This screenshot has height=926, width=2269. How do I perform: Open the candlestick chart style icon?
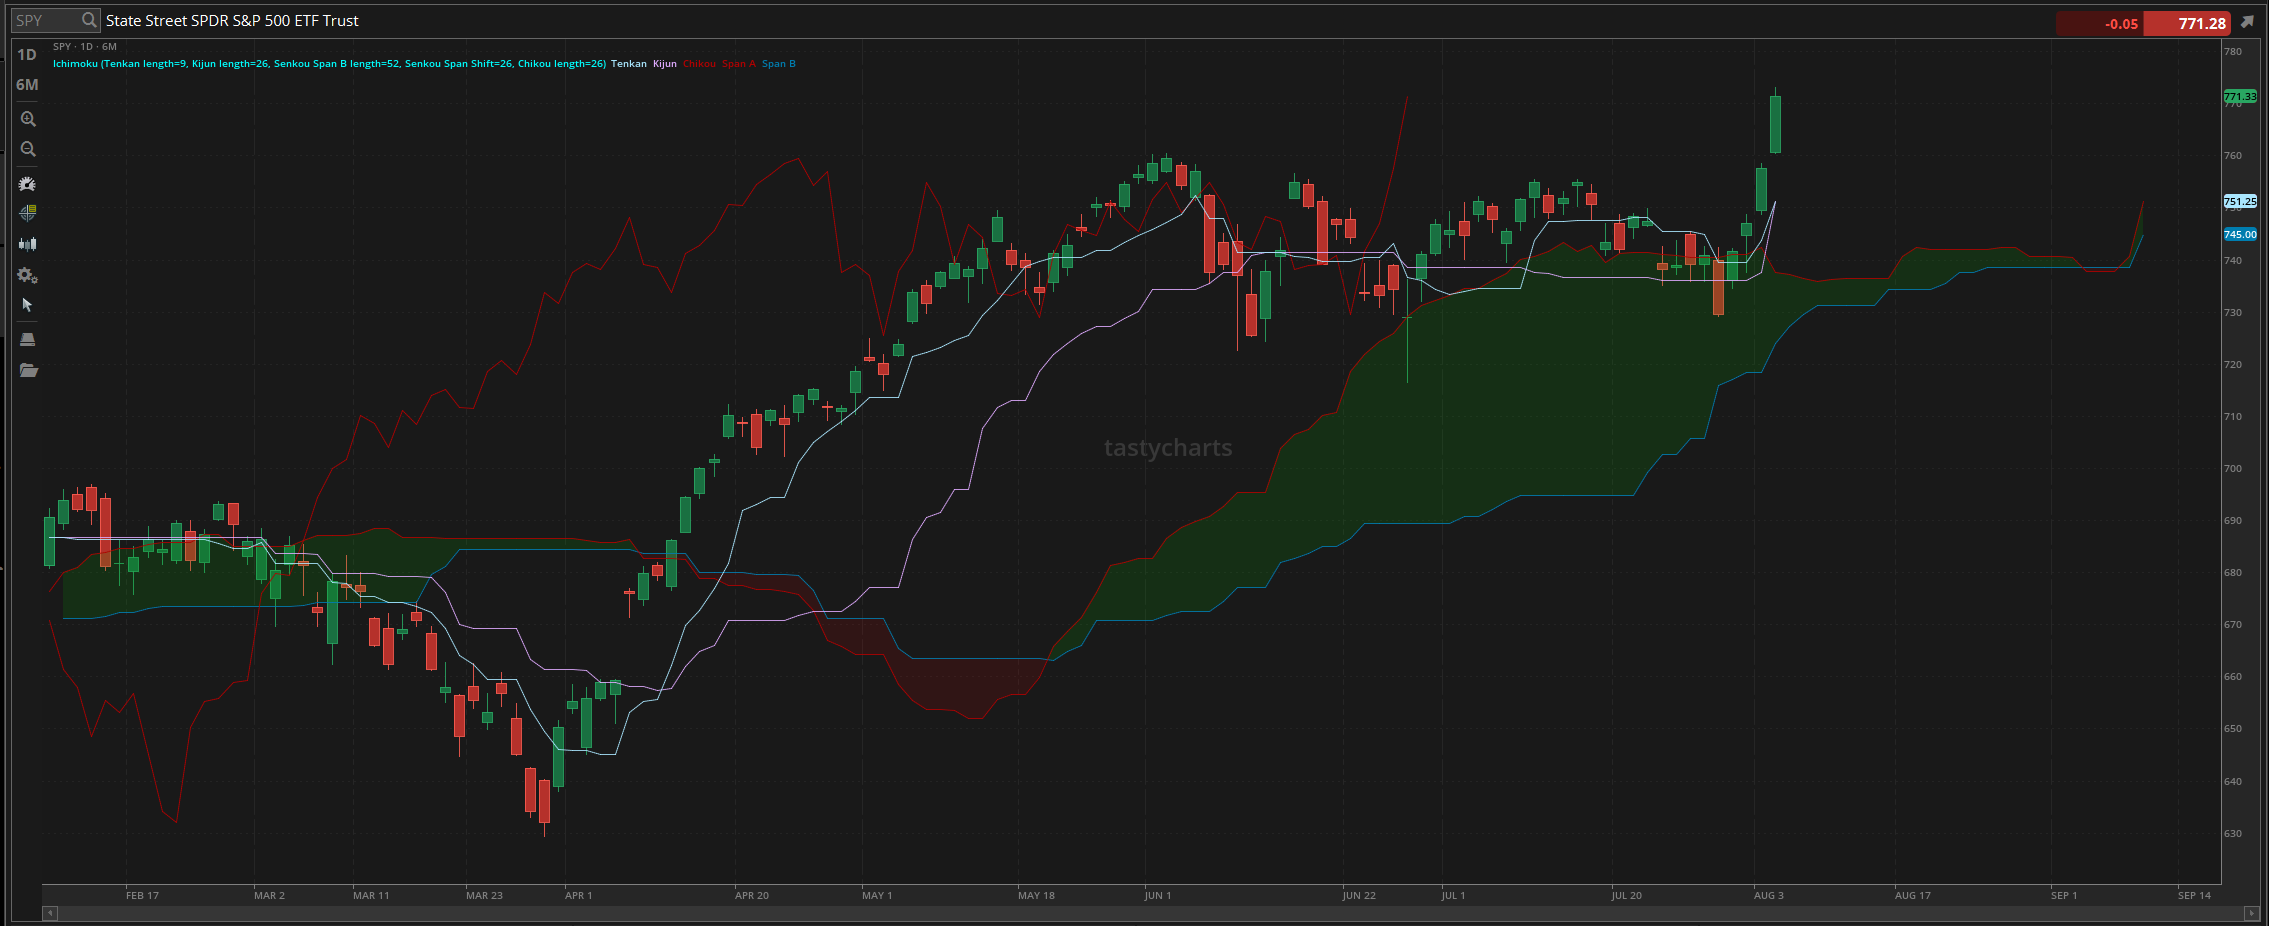click(28, 244)
